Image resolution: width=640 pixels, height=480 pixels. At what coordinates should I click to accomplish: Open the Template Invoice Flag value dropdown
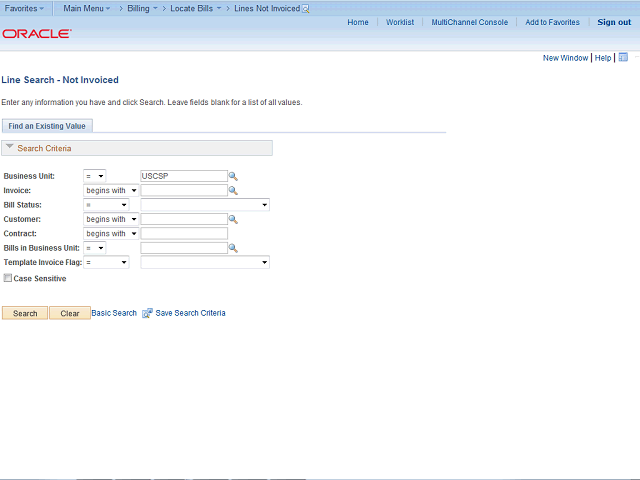click(x=205, y=262)
